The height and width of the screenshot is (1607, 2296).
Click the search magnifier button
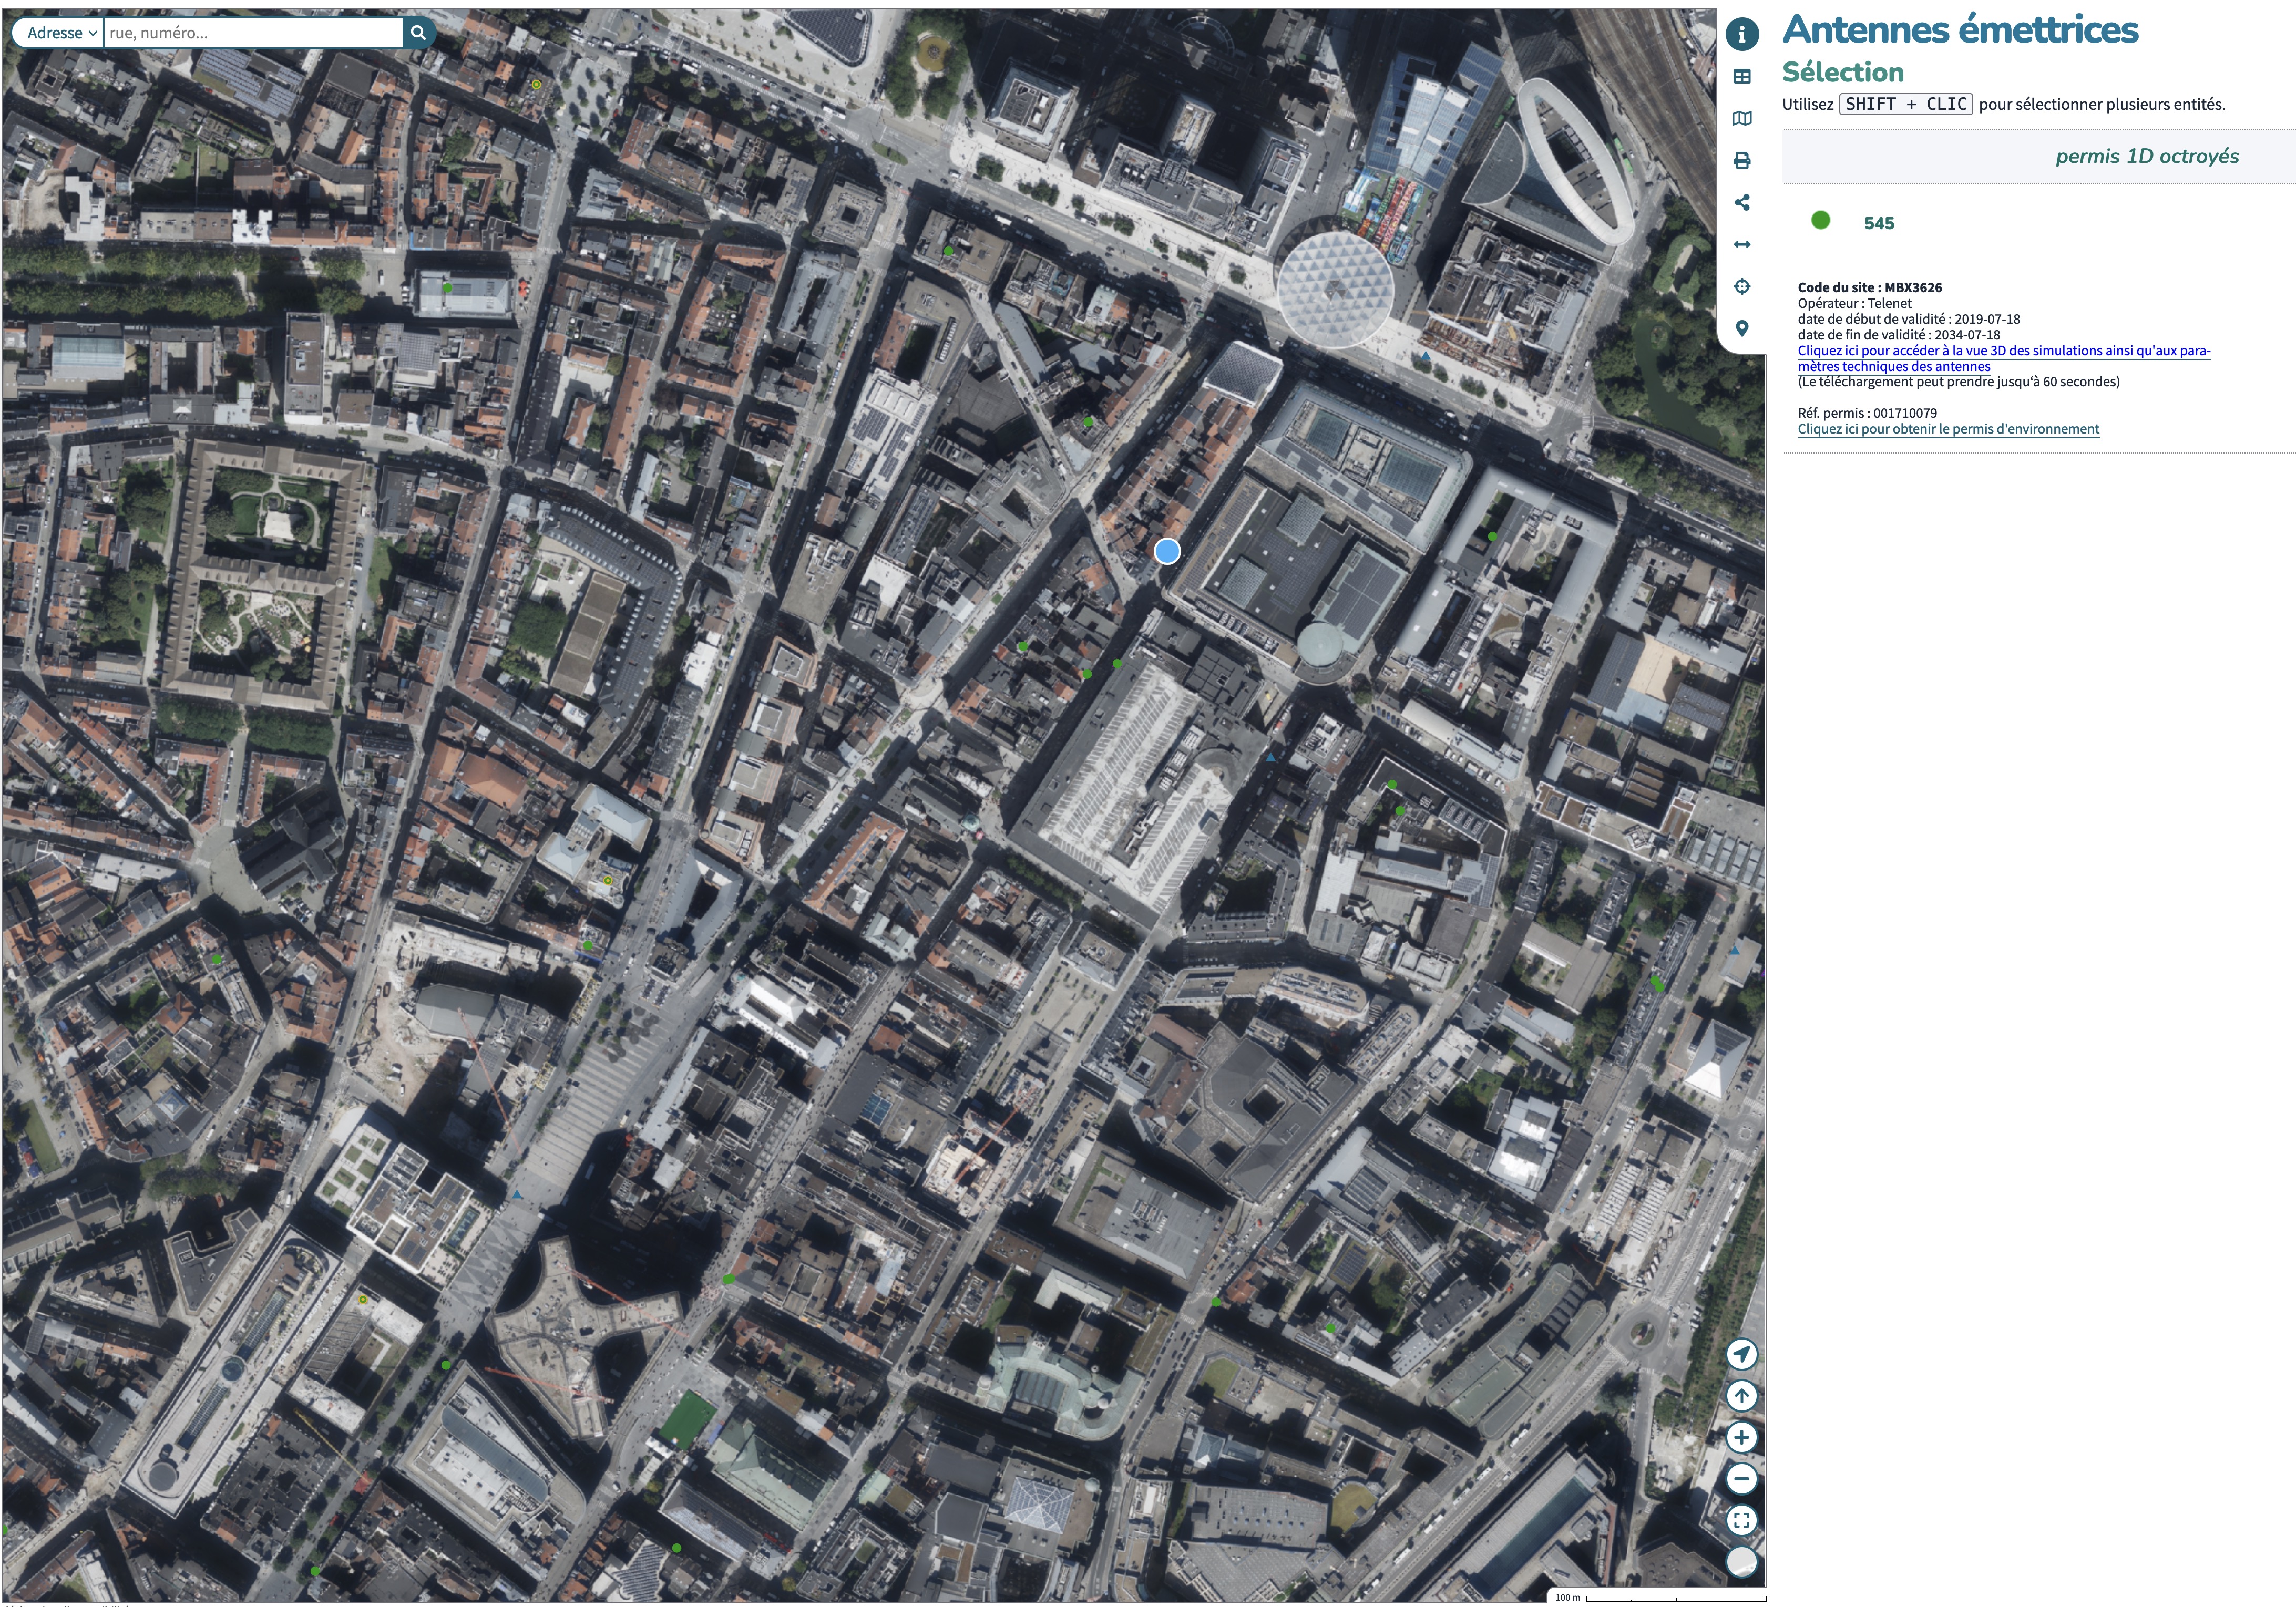[418, 33]
